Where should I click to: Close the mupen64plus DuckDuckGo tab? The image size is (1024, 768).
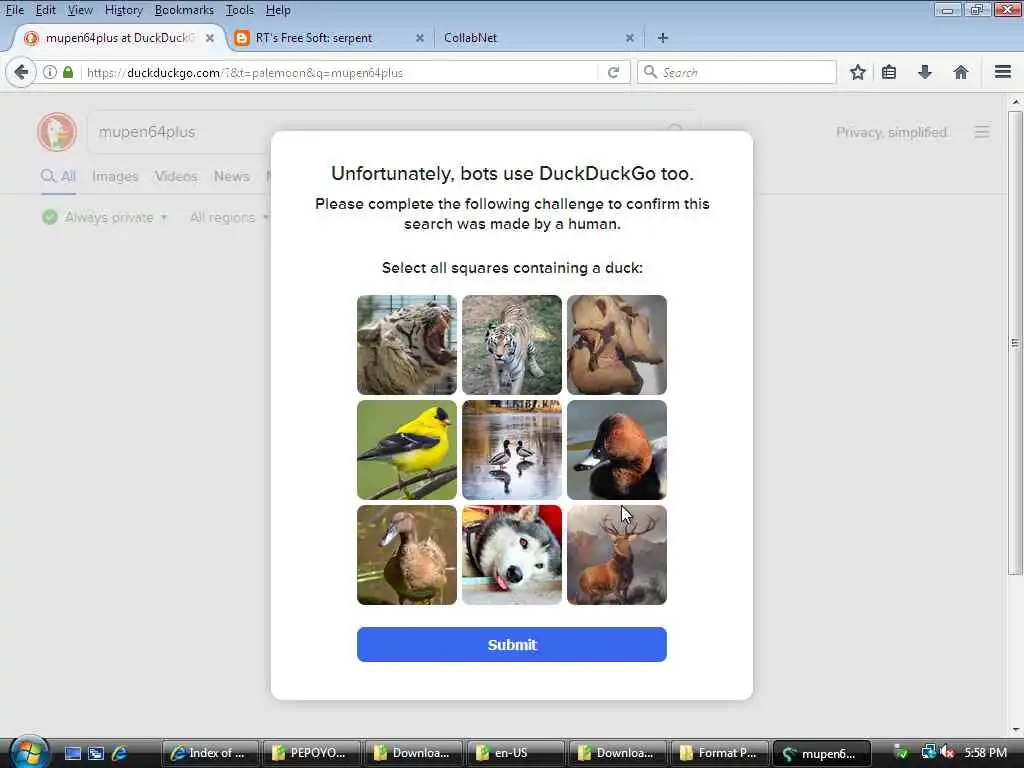210,38
